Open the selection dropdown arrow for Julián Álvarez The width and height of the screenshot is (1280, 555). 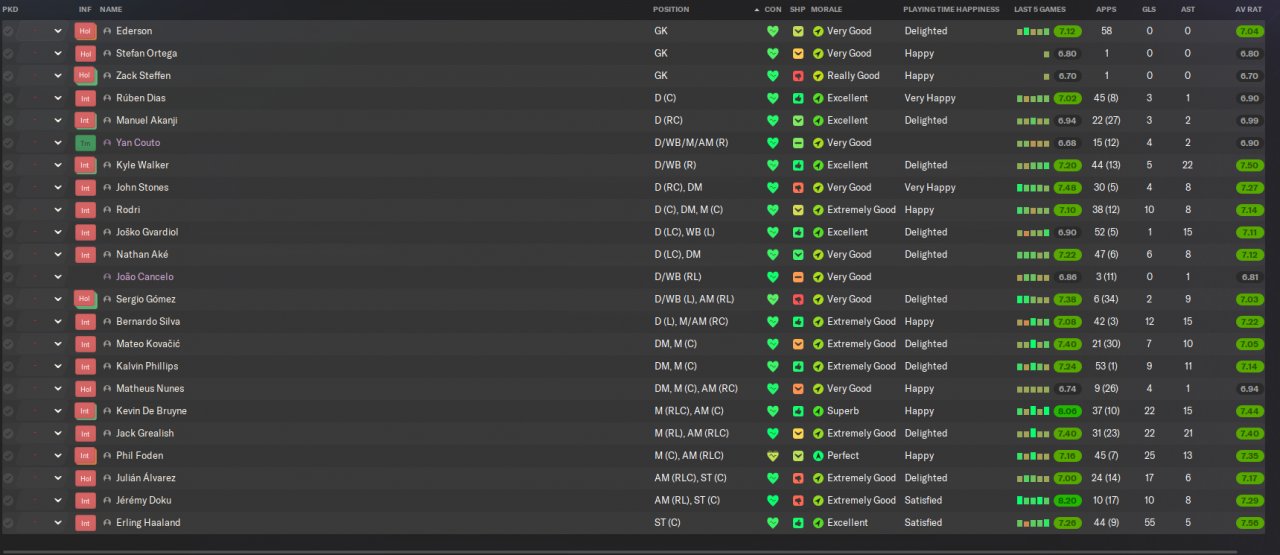point(58,478)
